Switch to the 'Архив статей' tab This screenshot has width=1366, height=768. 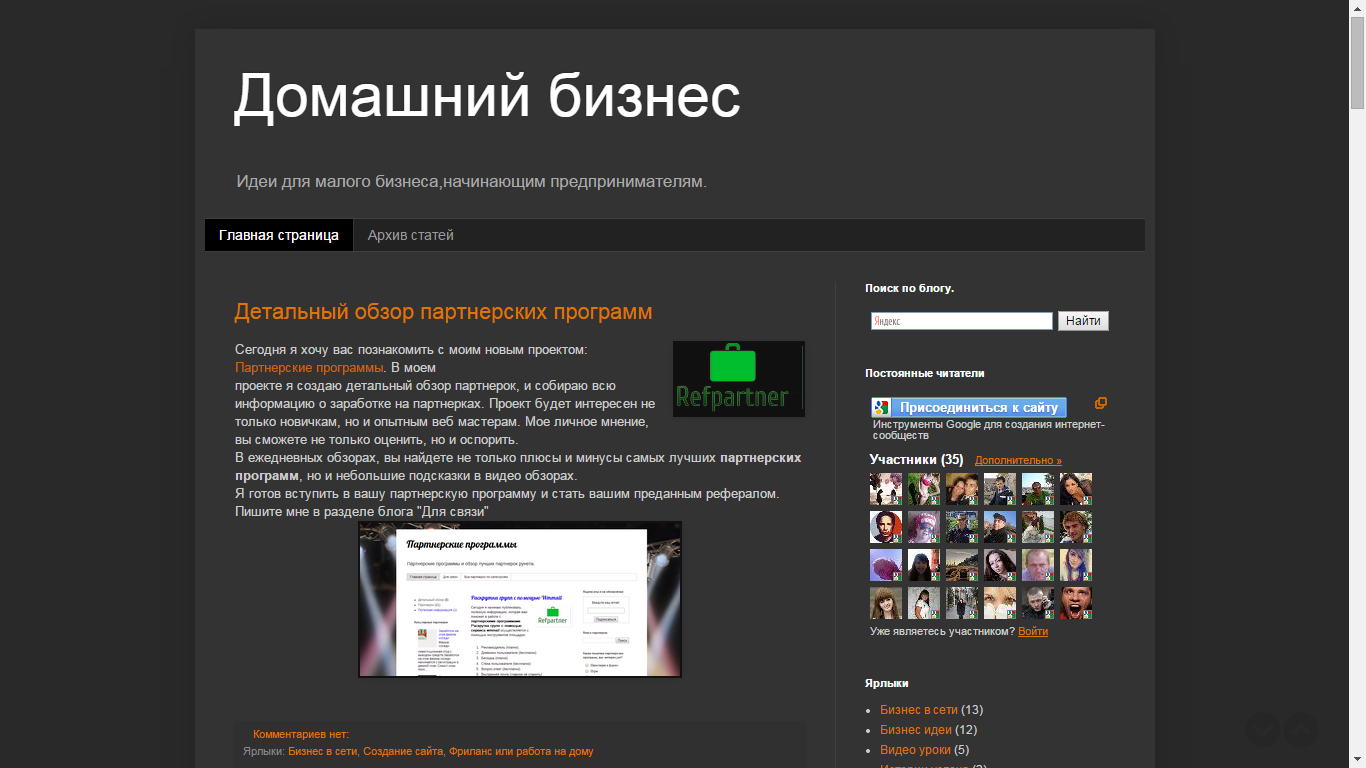click(410, 235)
